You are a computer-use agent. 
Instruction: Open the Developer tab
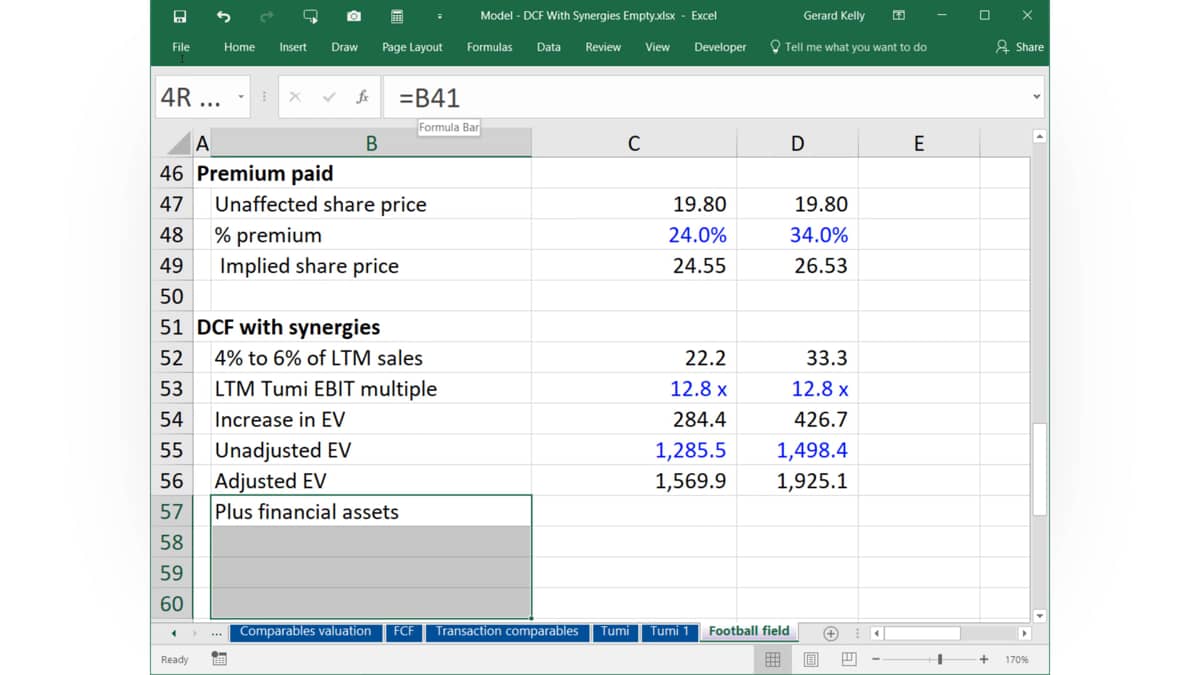pos(720,47)
